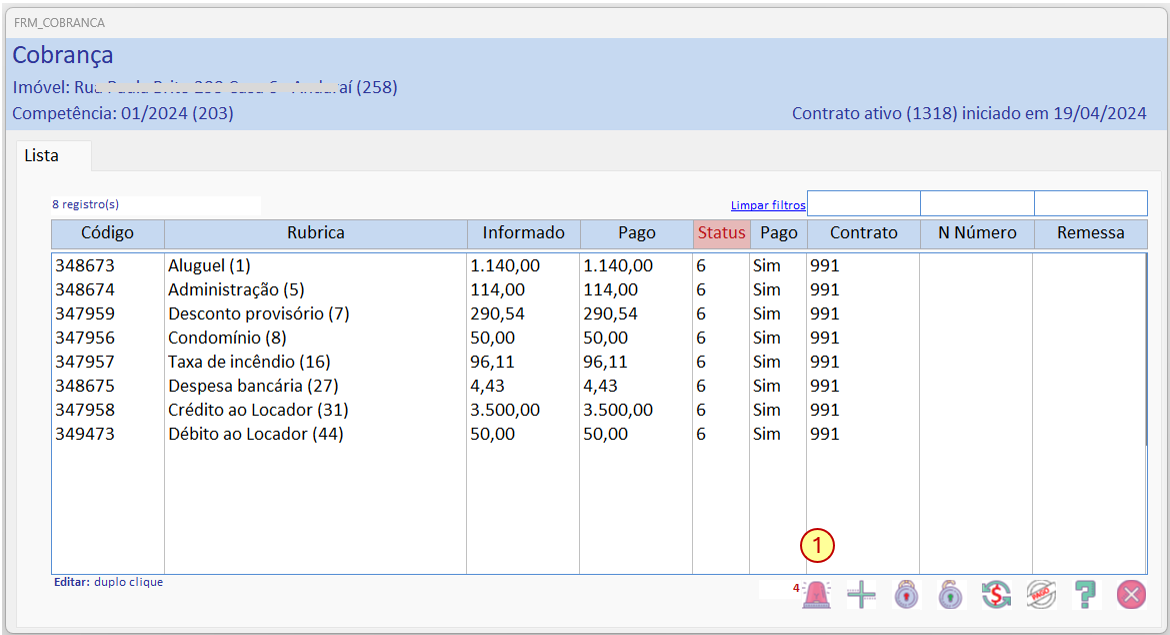Focus the filter field above Remessa column
1170x635 pixels.
[1091, 203]
